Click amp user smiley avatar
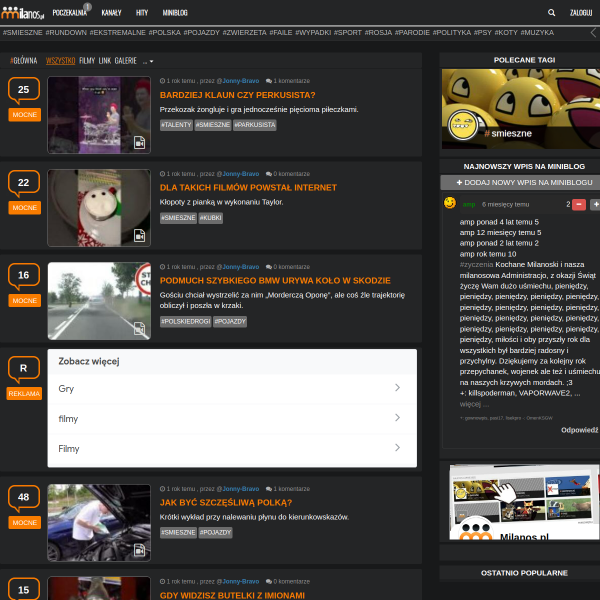 [450, 203]
